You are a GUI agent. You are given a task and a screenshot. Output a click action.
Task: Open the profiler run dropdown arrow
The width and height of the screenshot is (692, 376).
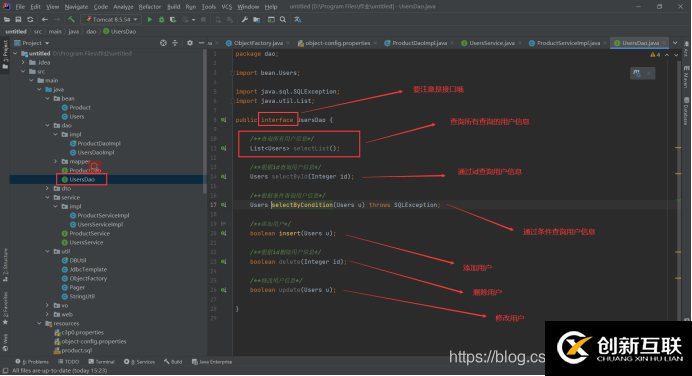pyautogui.click(x=193, y=19)
